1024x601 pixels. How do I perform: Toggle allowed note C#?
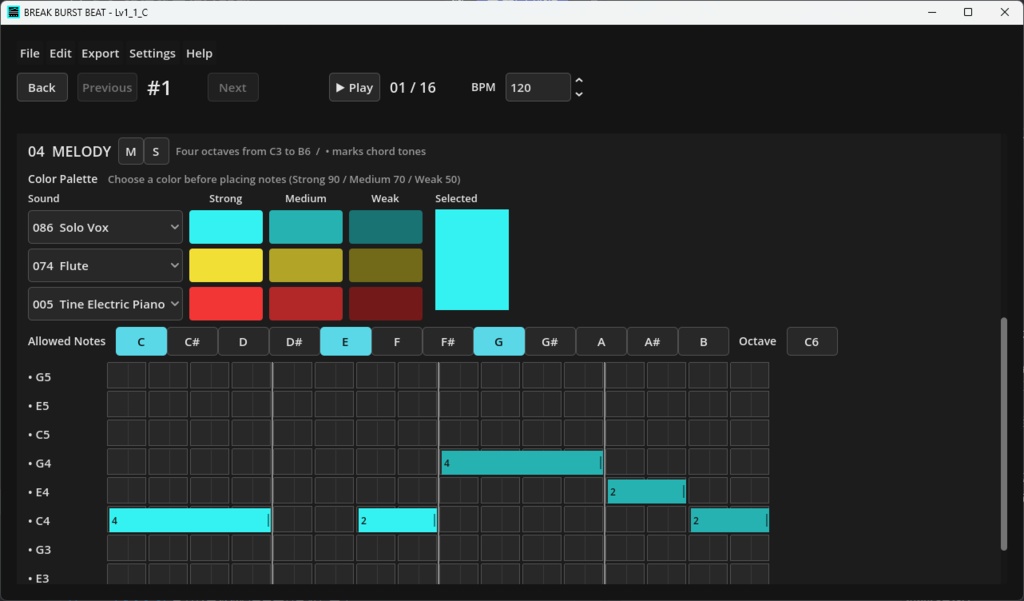coord(192,342)
